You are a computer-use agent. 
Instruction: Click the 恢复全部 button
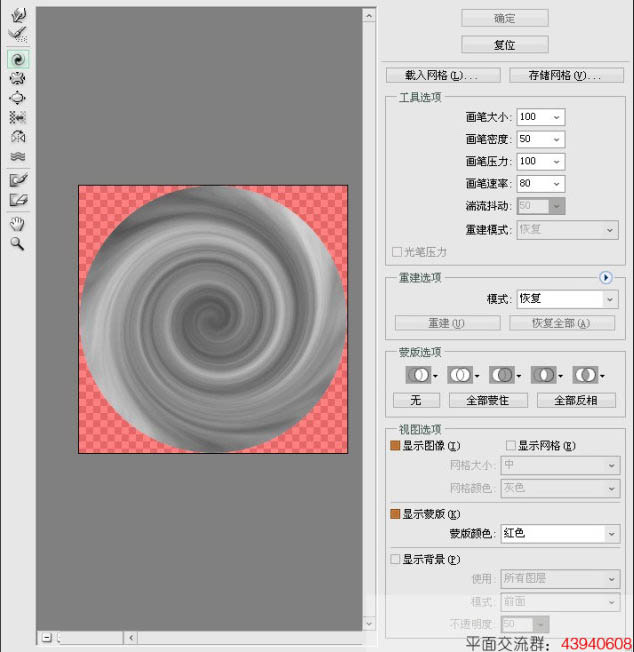(x=562, y=323)
